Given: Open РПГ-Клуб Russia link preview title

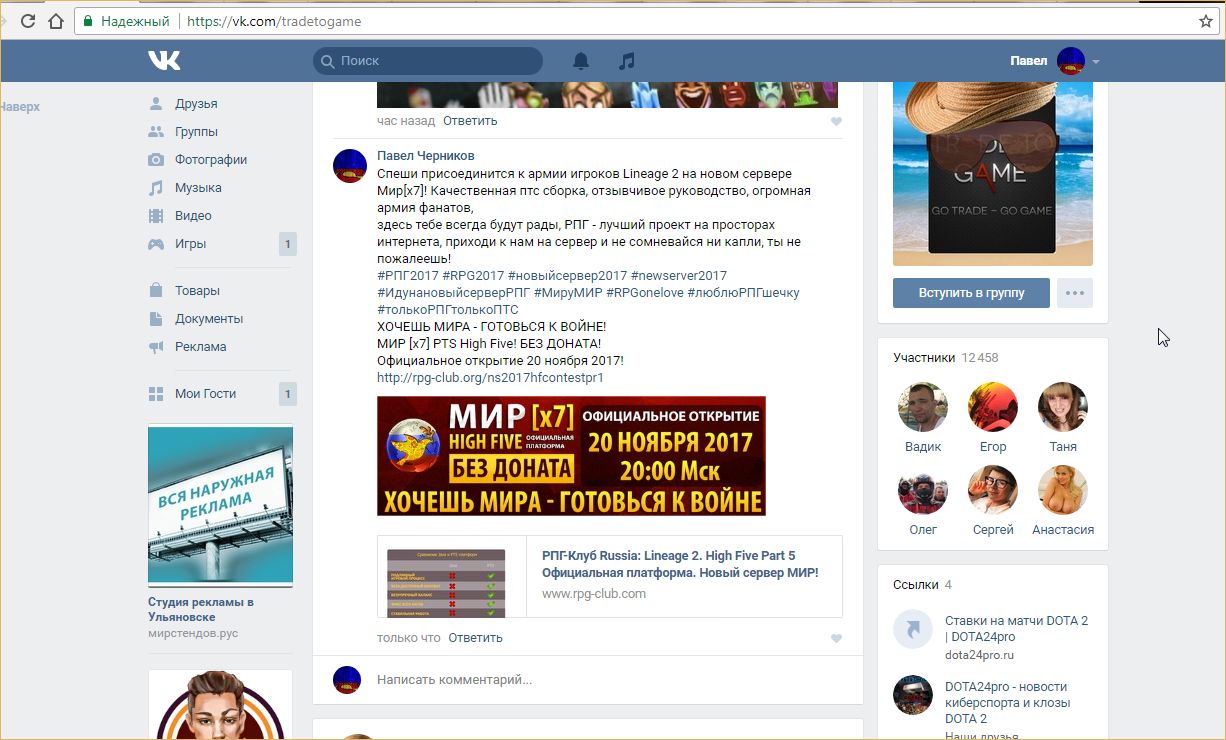Looking at the screenshot, I should point(680,564).
